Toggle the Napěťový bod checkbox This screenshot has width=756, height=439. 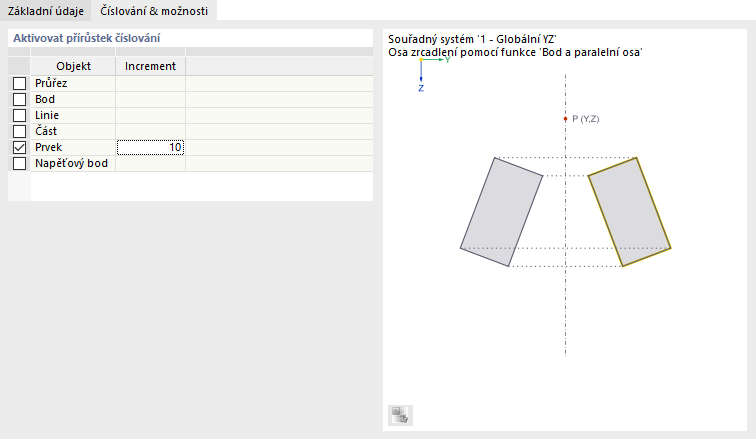coord(19,164)
